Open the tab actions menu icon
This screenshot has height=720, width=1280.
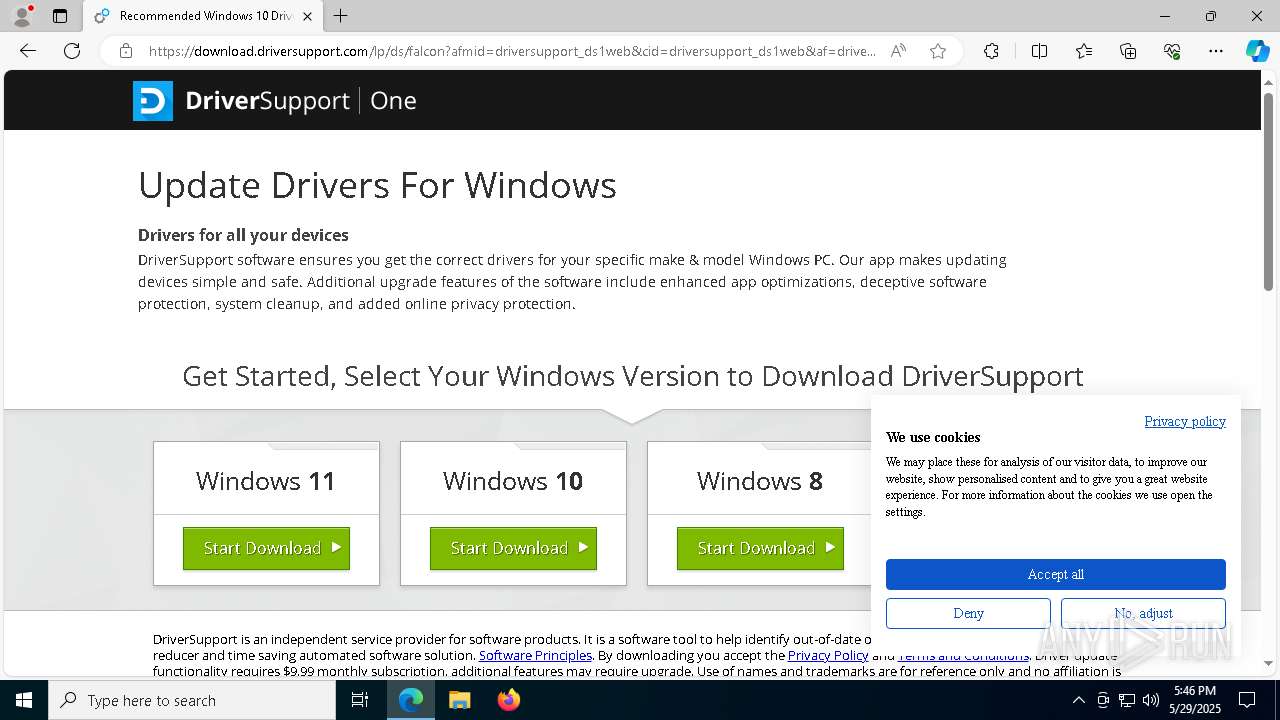(x=60, y=16)
